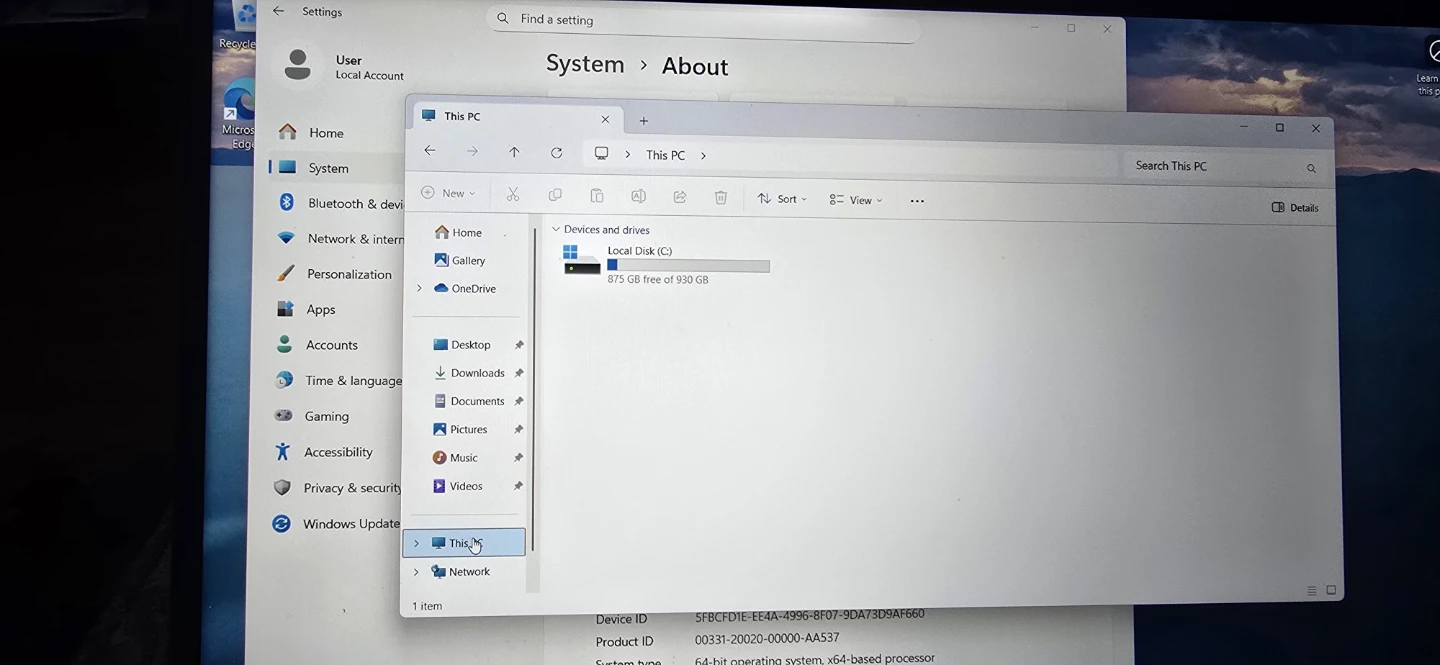Click the Copy icon in Explorer toolbar

555,196
